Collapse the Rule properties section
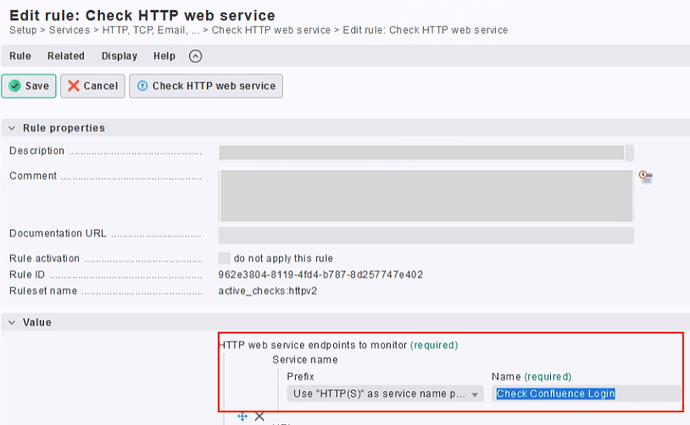The image size is (690, 425). 12,128
